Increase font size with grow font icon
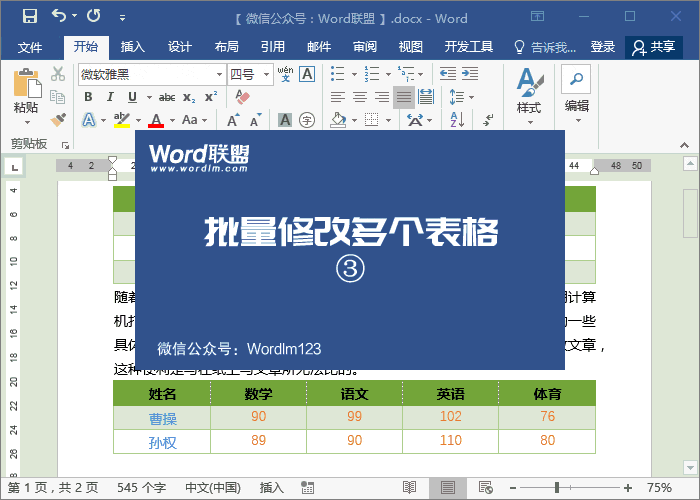This screenshot has height=500, width=700. [233, 120]
